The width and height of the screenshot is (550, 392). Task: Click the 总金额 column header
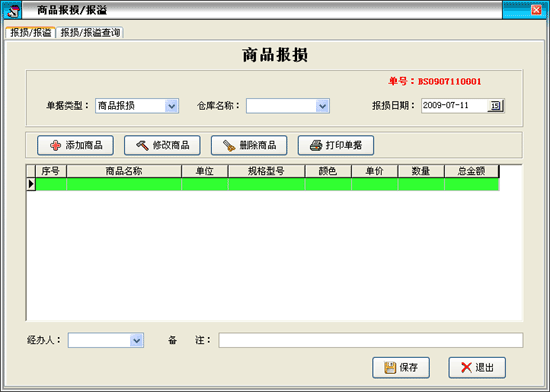point(471,171)
